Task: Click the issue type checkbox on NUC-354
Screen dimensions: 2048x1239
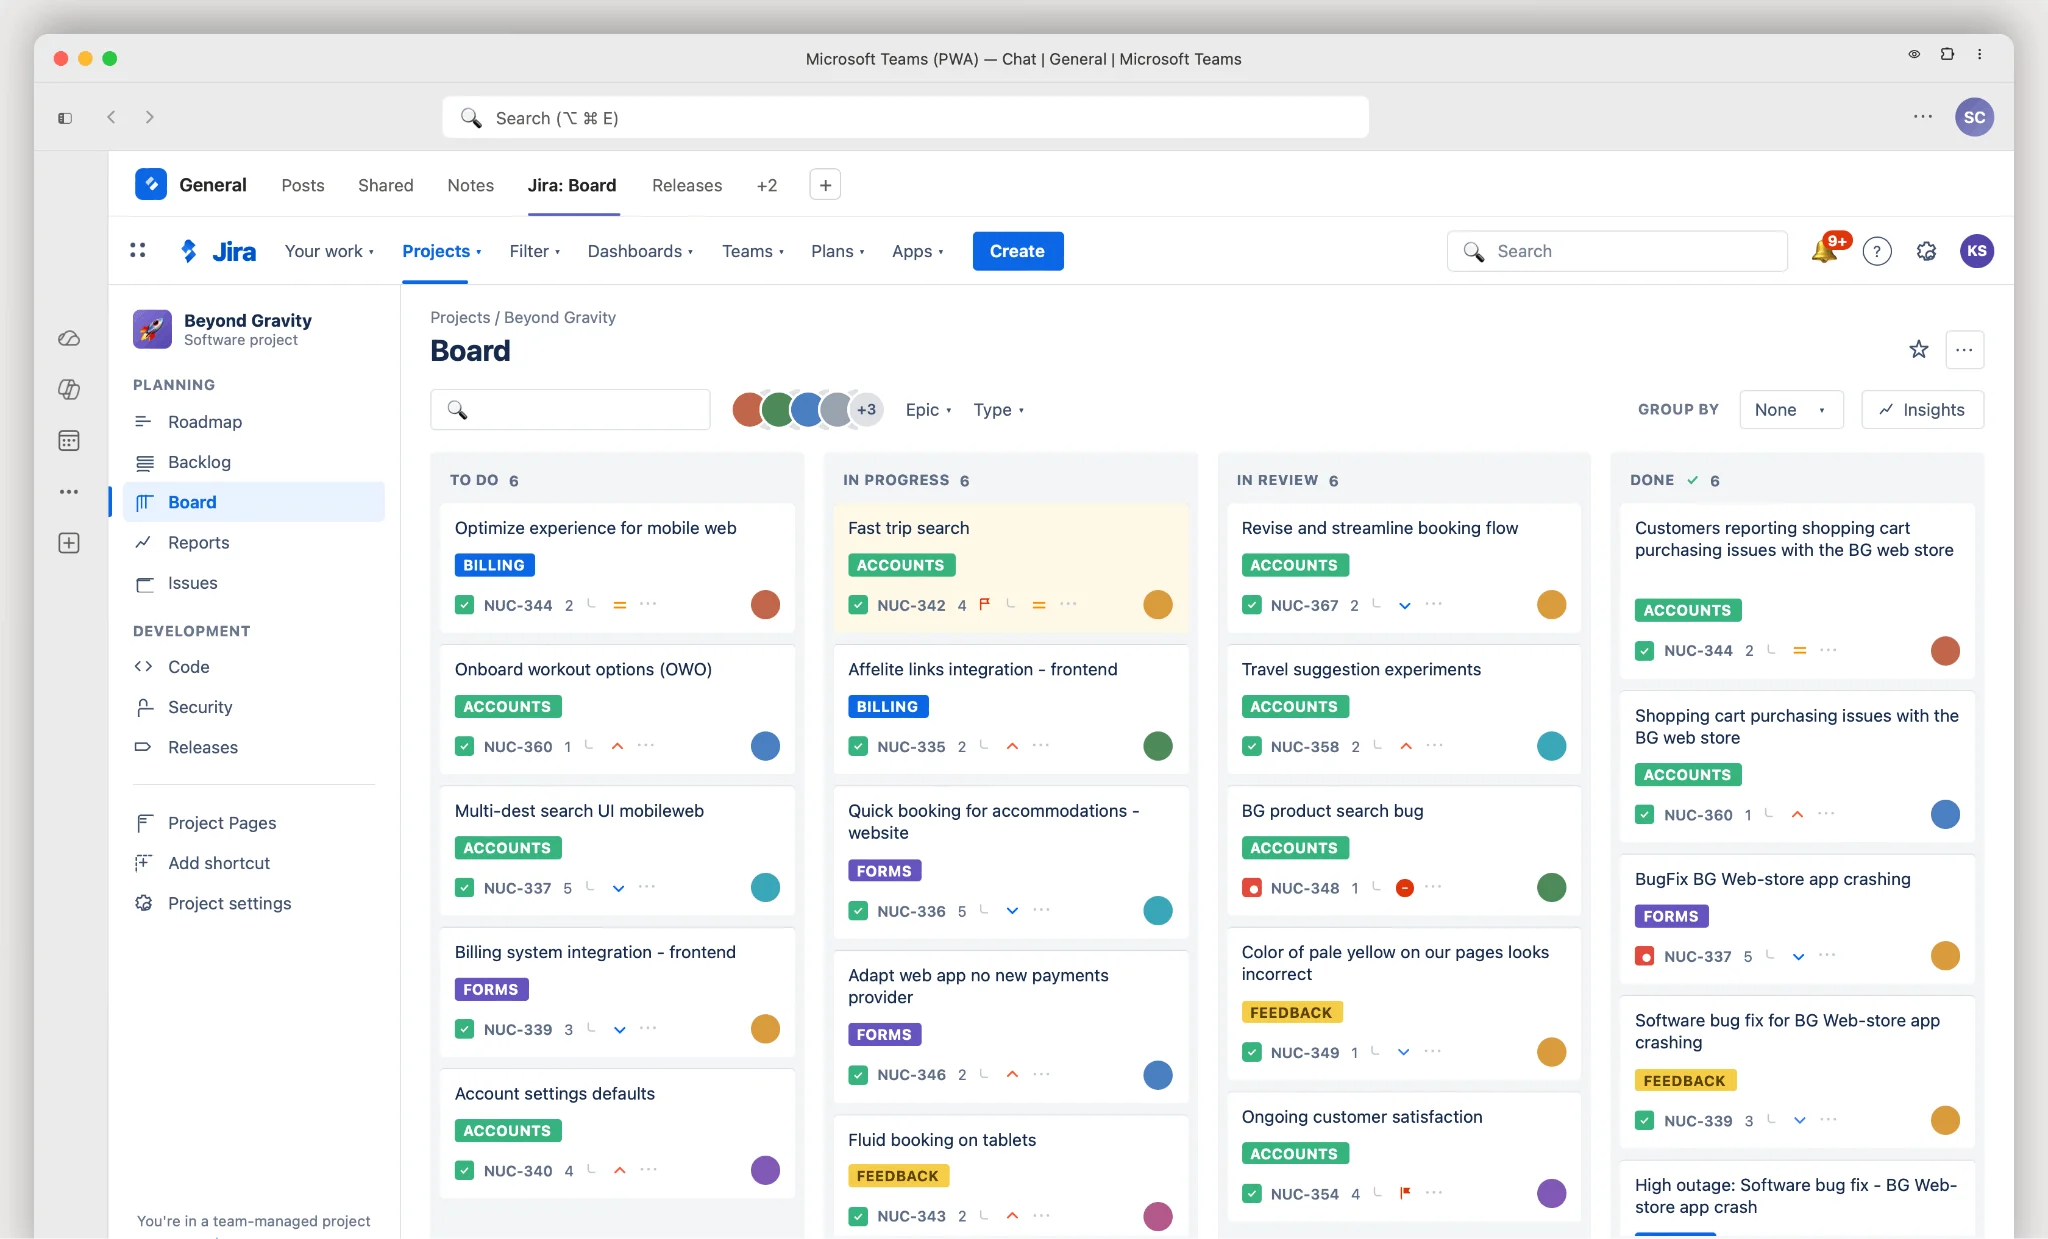Action: pyautogui.click(x=1251, y=1193)
